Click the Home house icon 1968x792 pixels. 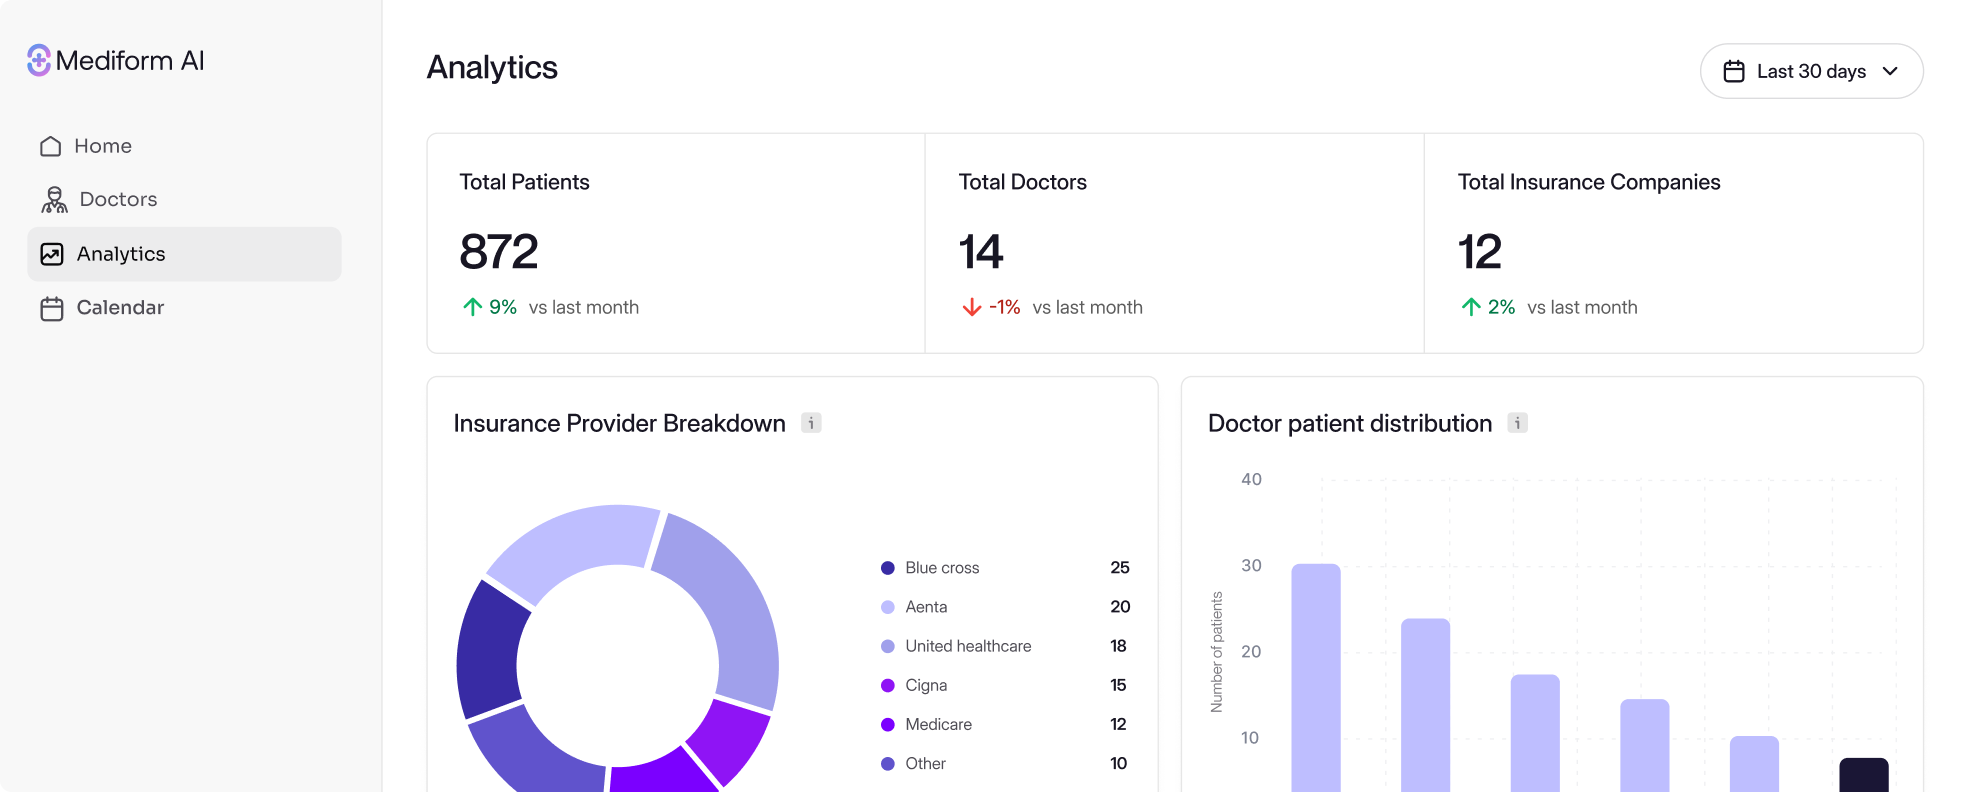coord(51,146)
